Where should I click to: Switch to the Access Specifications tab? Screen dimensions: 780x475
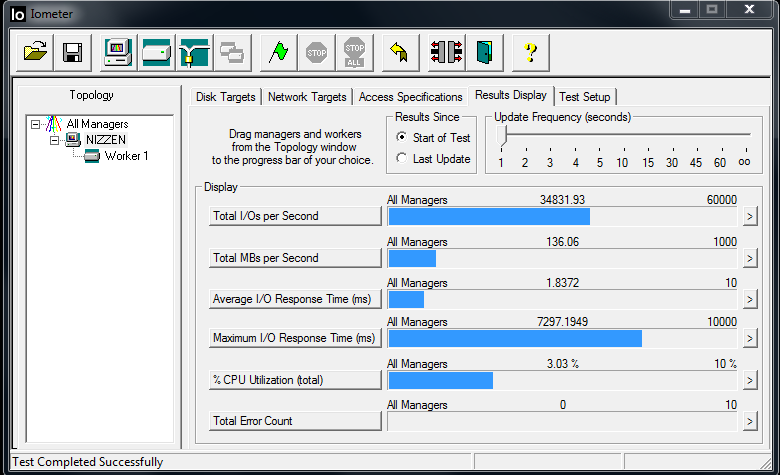pyautogui.click(x=410, y=97)
